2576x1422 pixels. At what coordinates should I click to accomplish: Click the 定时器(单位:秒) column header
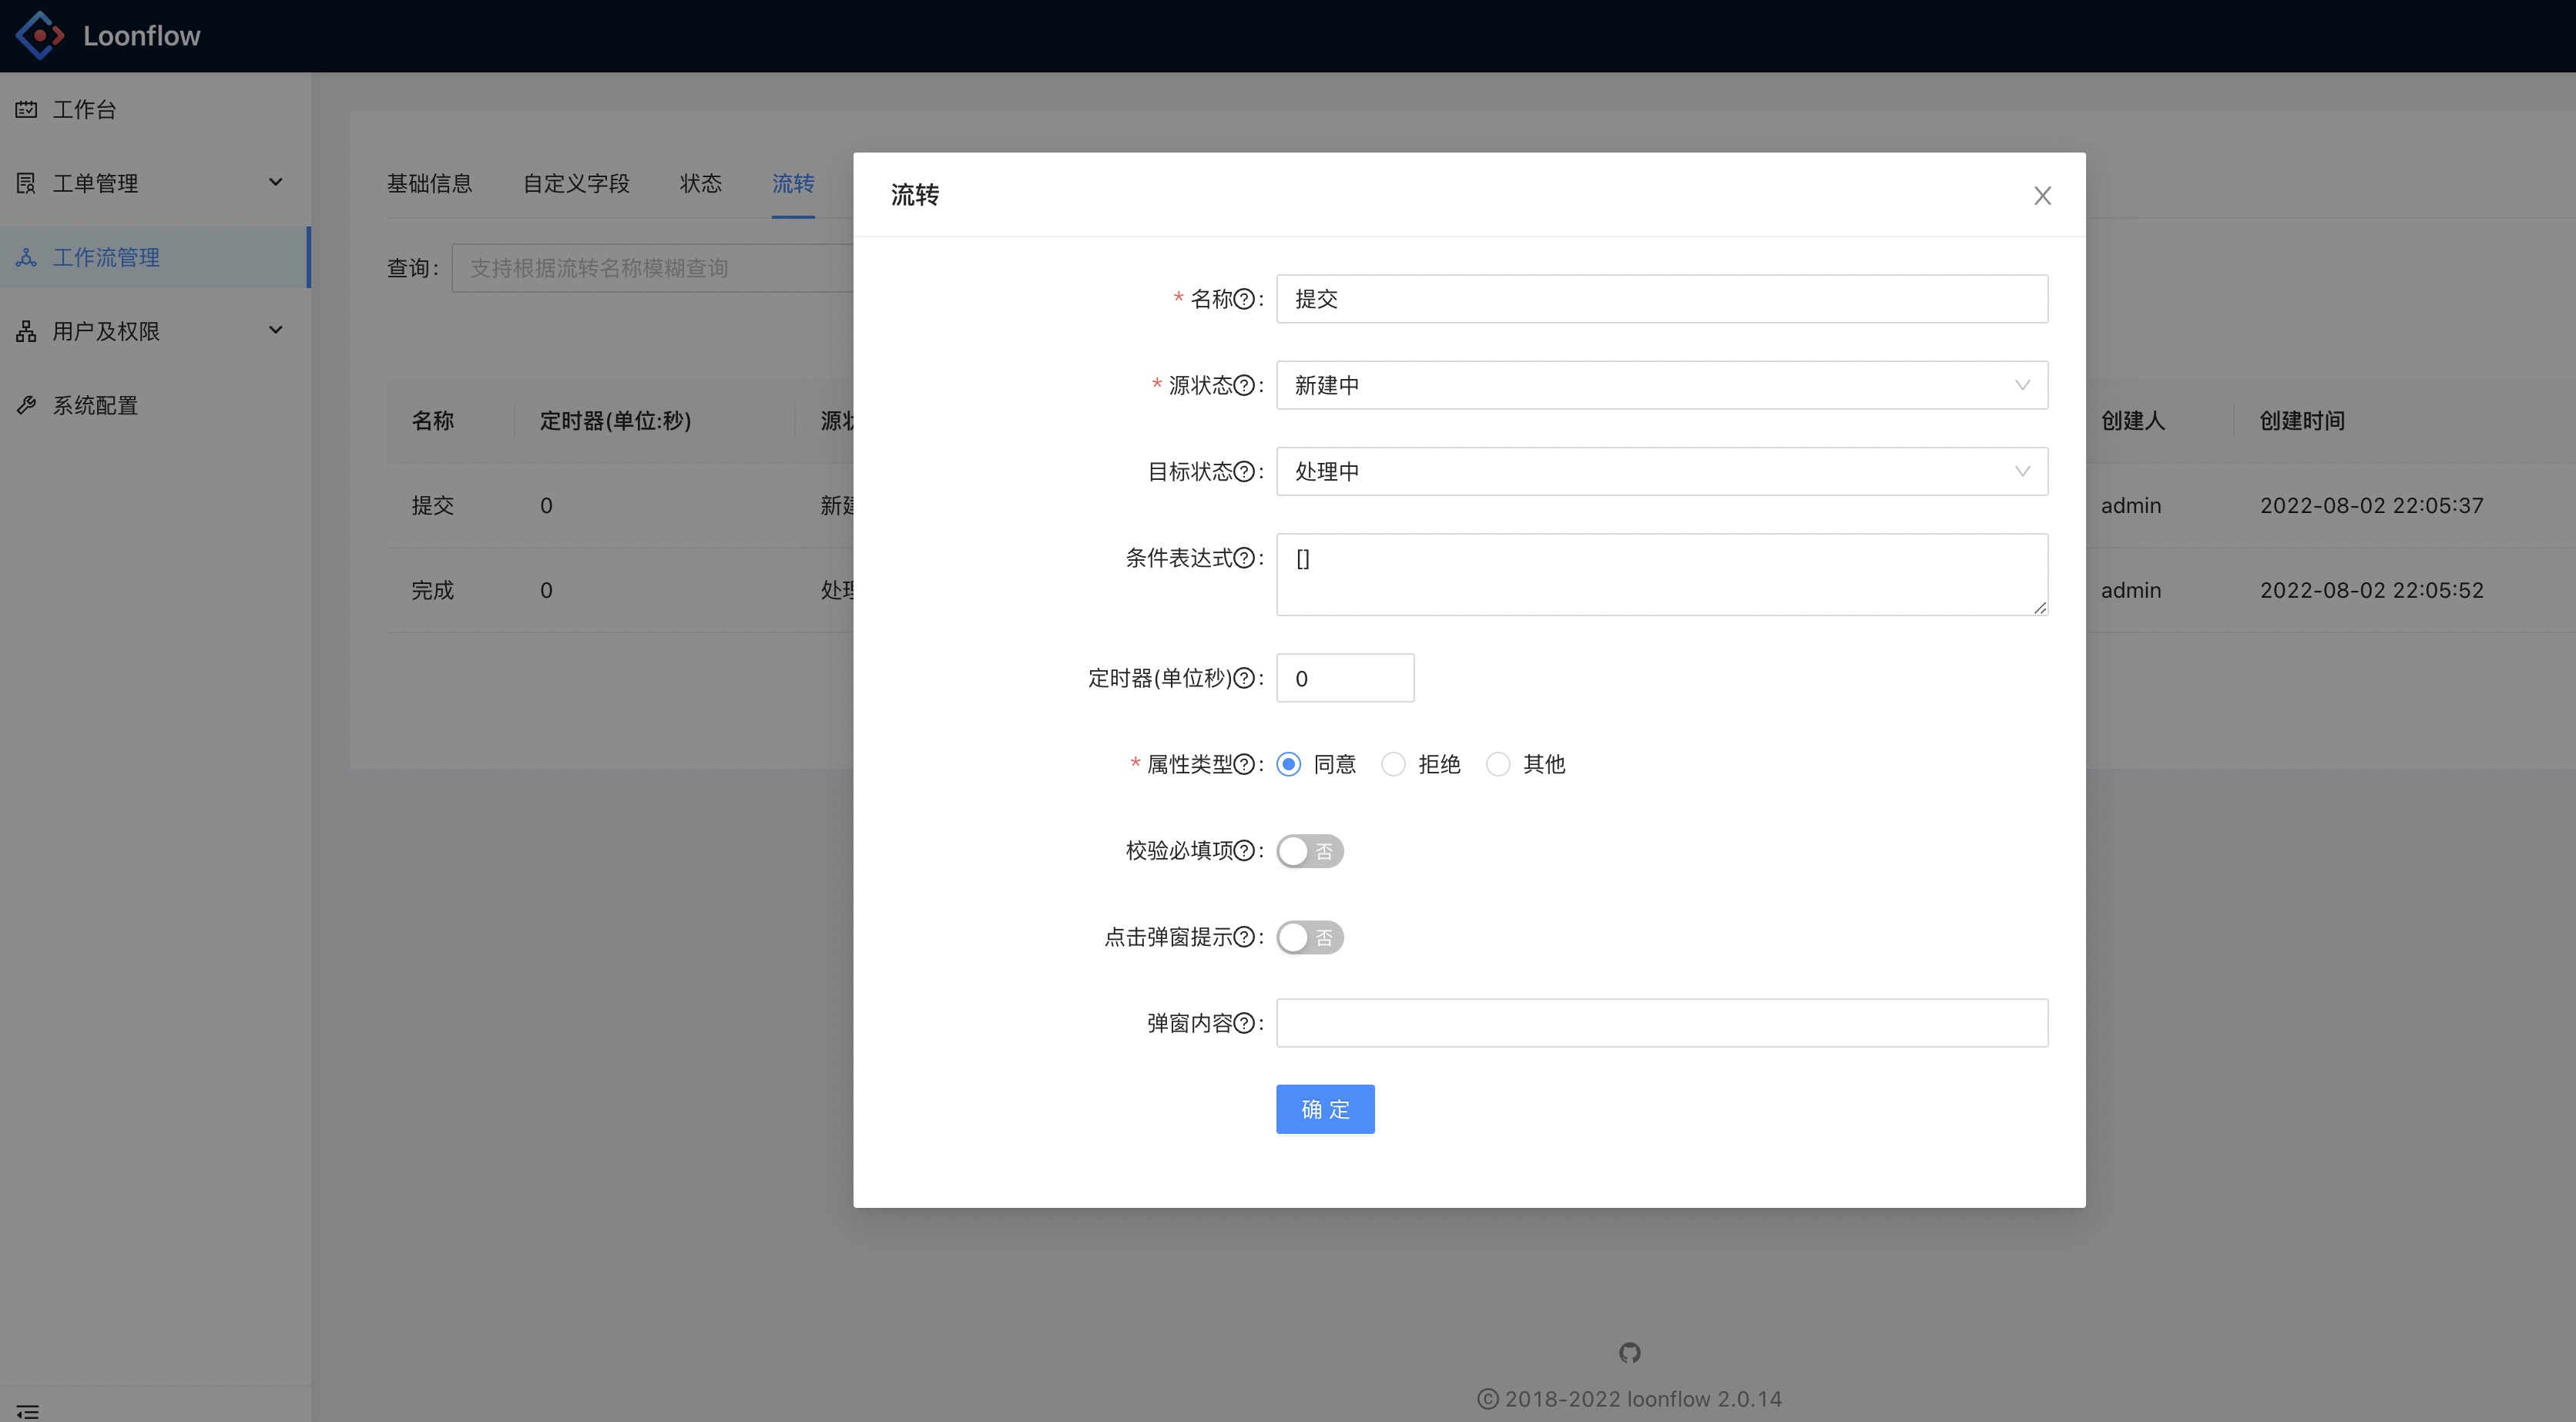(x=615, y=420)
